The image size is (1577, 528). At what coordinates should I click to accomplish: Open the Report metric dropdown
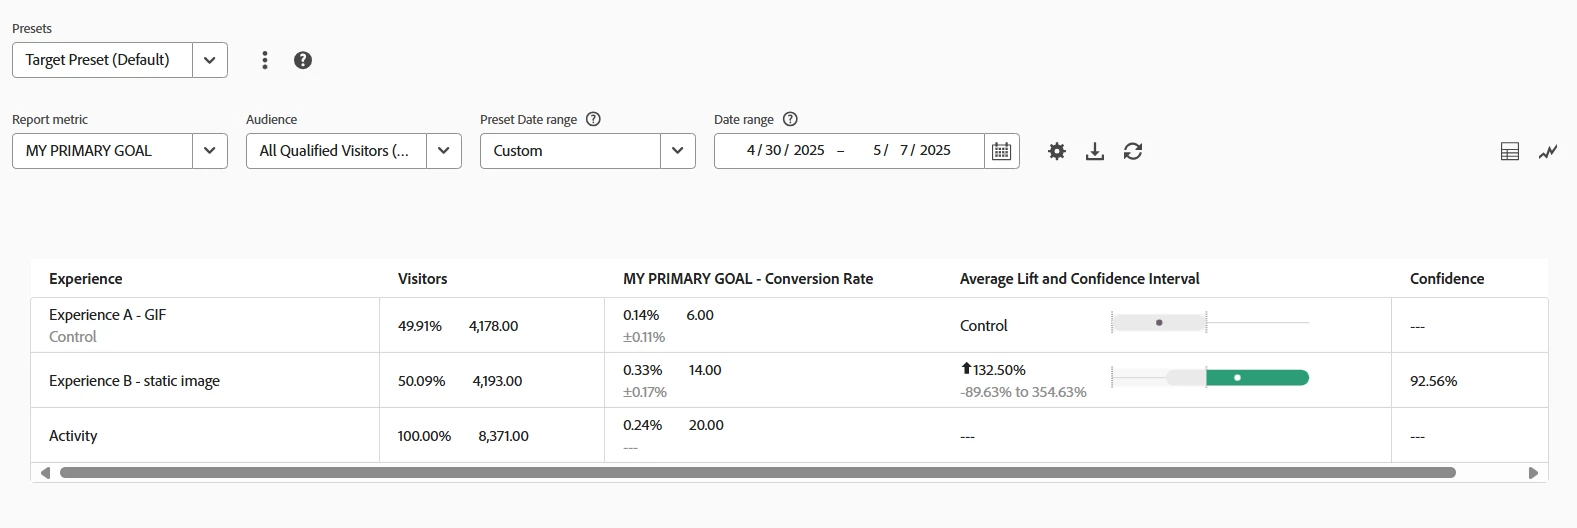click(209, 151)
